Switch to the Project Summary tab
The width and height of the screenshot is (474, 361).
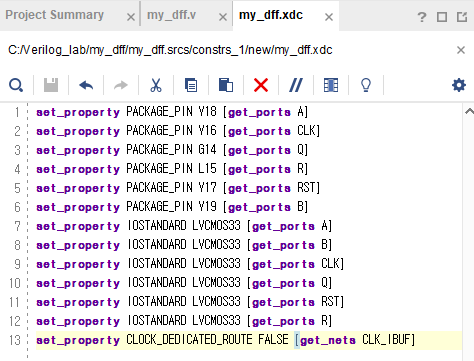coord(55,15)
